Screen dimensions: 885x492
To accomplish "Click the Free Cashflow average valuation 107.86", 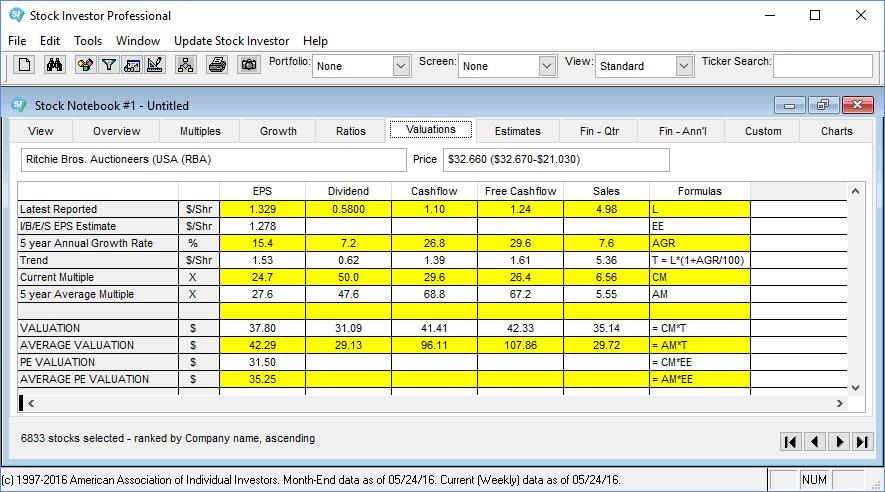I will point(520,345).
